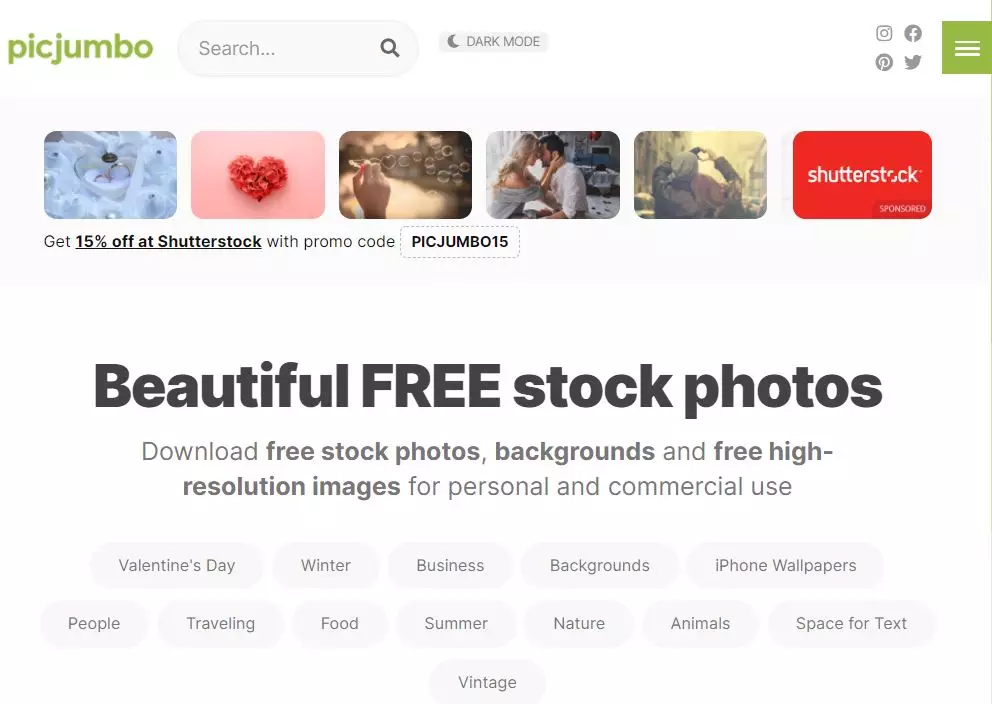The width and height of the screenshot is (992, 704).
Task: Select the Valentine's Day category
Action: tap(177, 565)
